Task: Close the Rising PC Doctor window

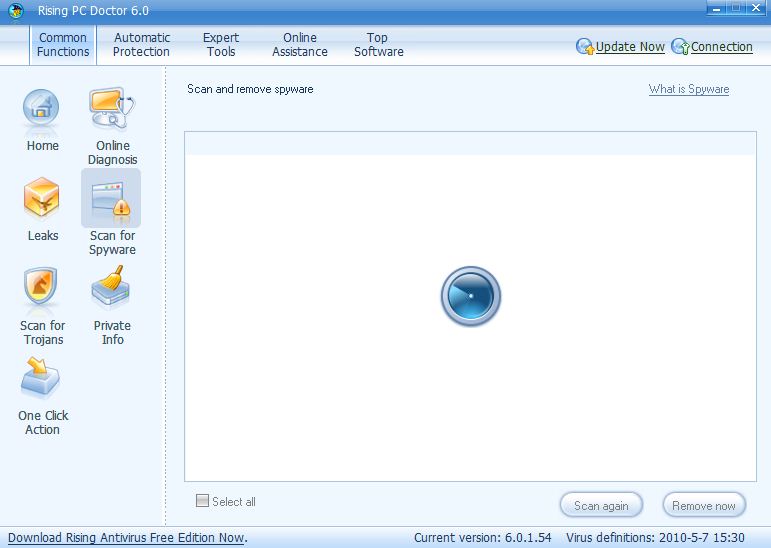Action: (x=756, y=8)
